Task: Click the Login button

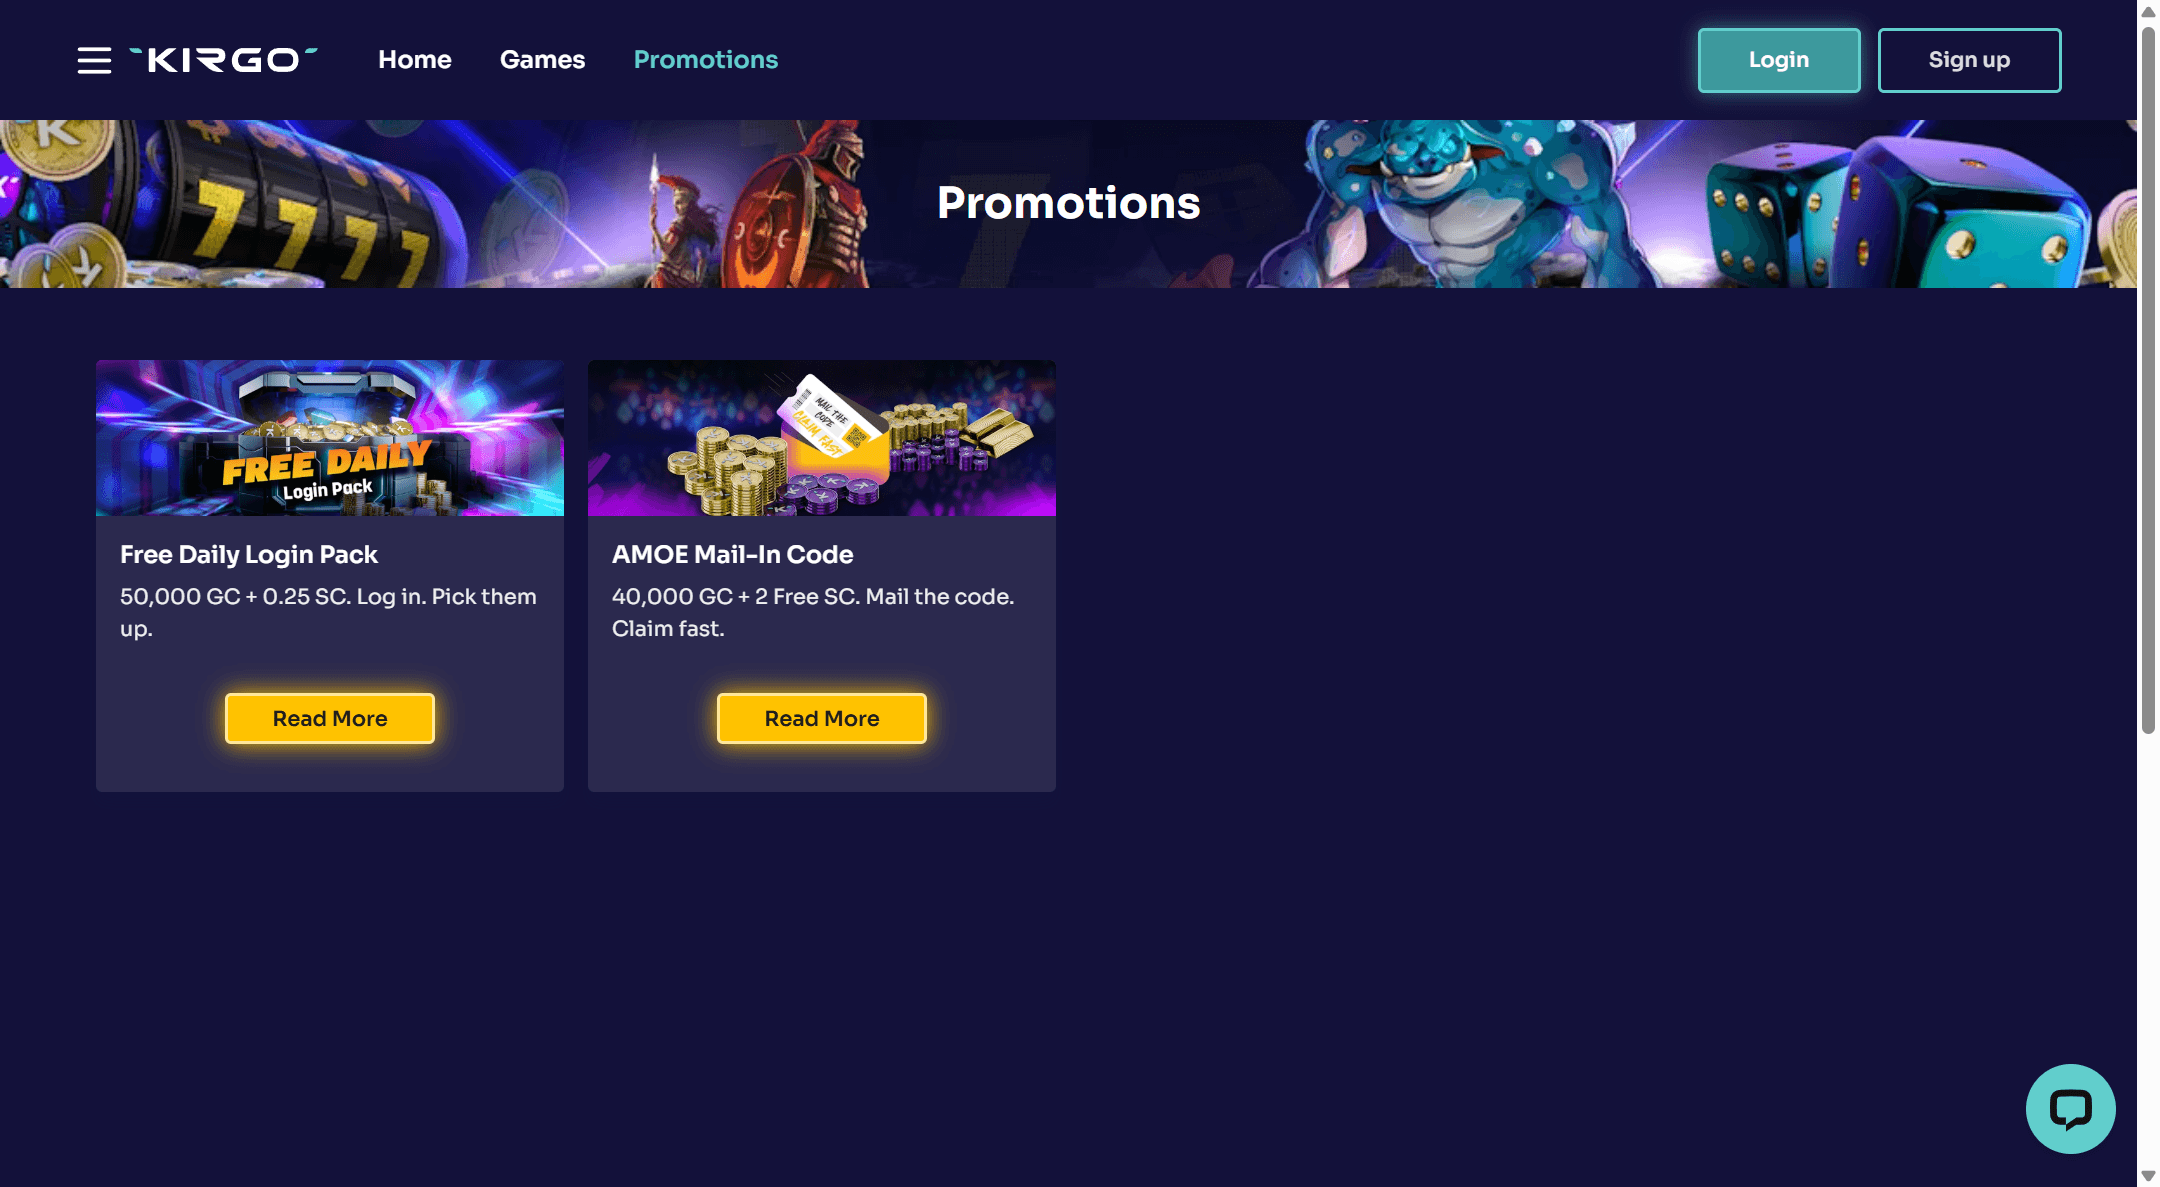Action: click(x=1779, y=60)
